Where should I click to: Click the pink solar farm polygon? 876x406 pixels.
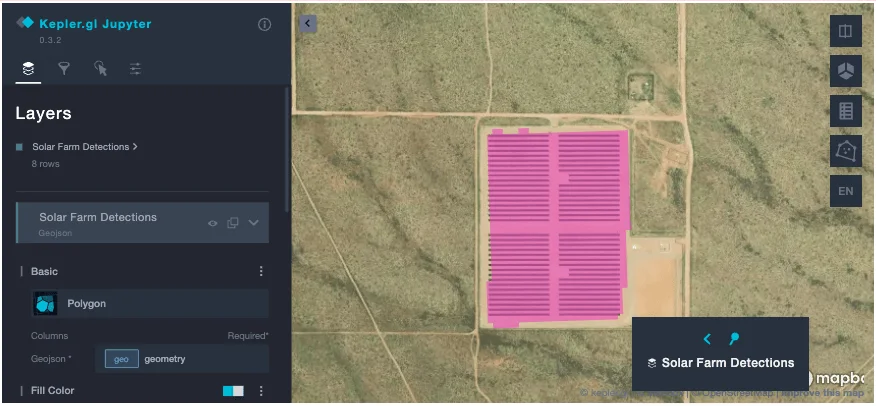tap(557, 226)
